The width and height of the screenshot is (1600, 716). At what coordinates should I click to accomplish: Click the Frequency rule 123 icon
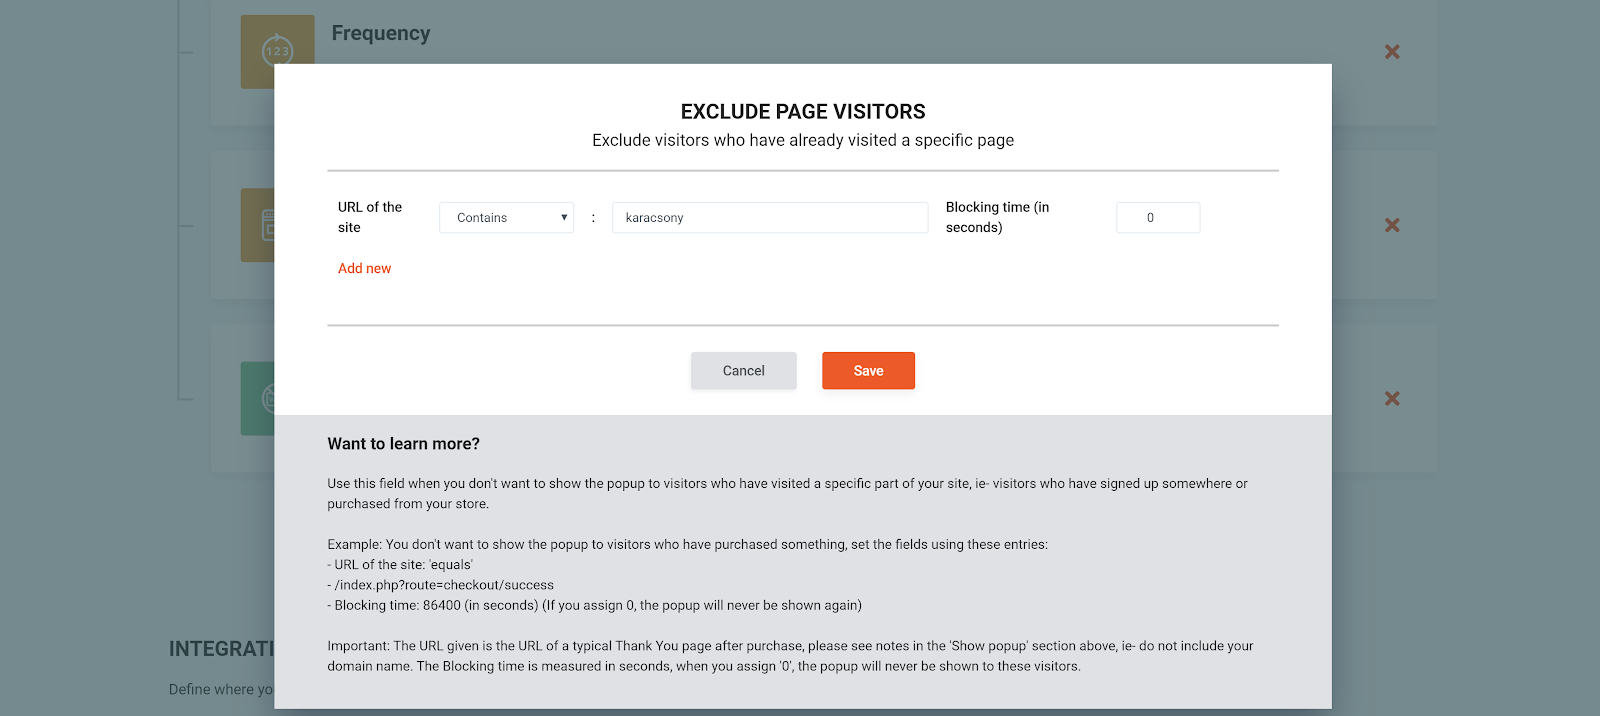coord(276,50)
